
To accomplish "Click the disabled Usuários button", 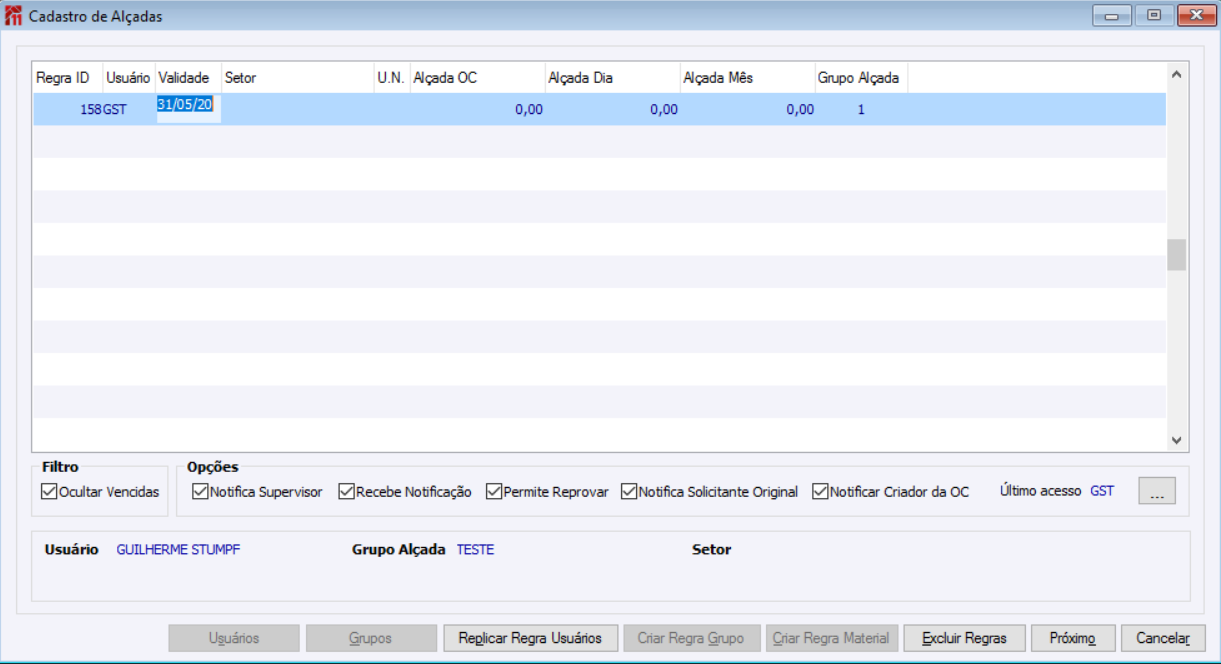I will tap(234, 638).
